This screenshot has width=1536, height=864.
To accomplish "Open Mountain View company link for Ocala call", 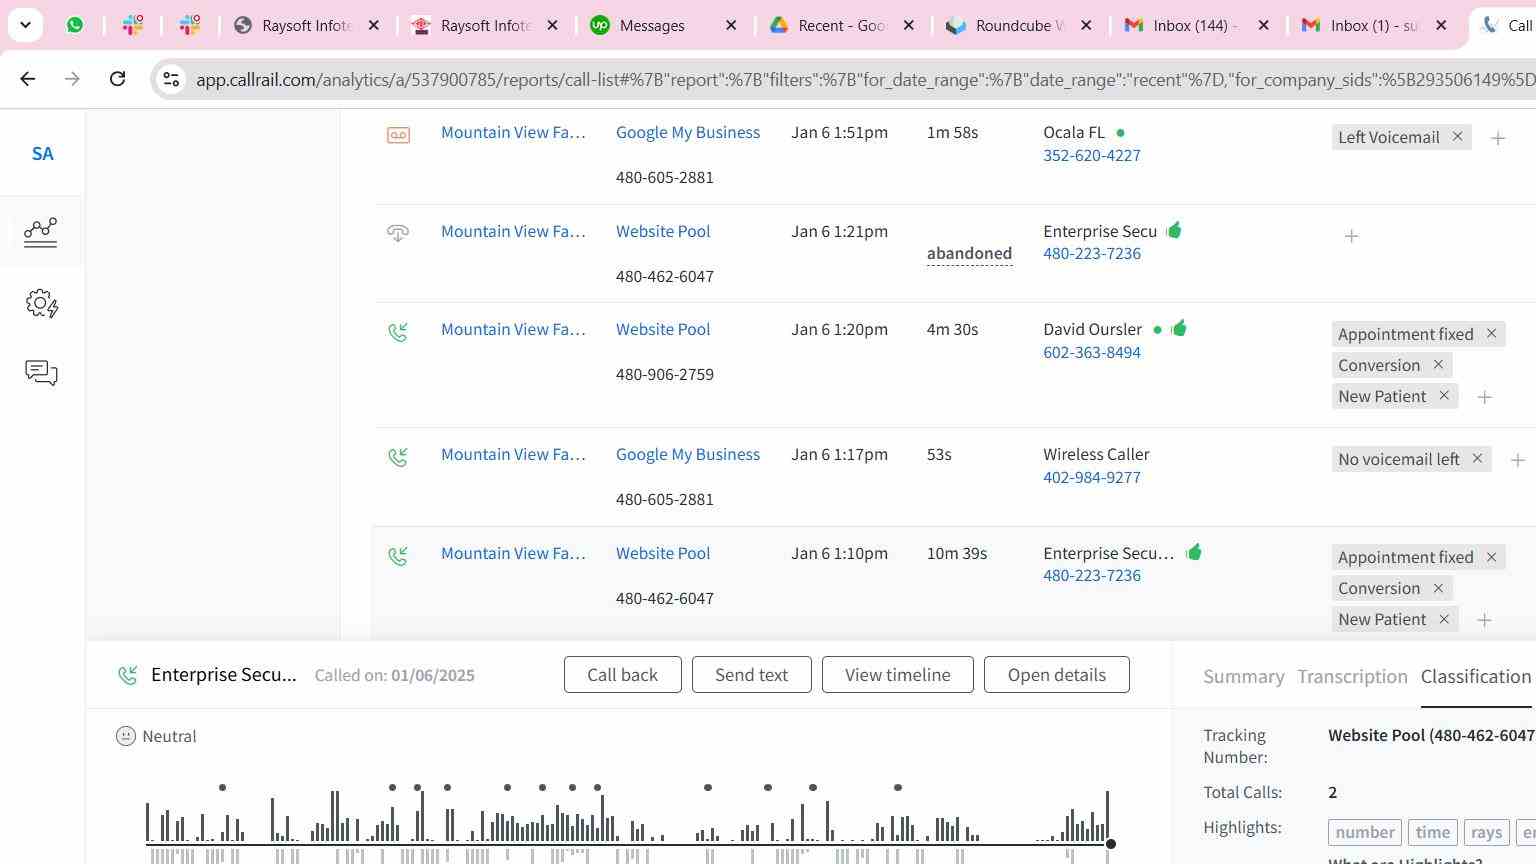I will coord(513,132).
